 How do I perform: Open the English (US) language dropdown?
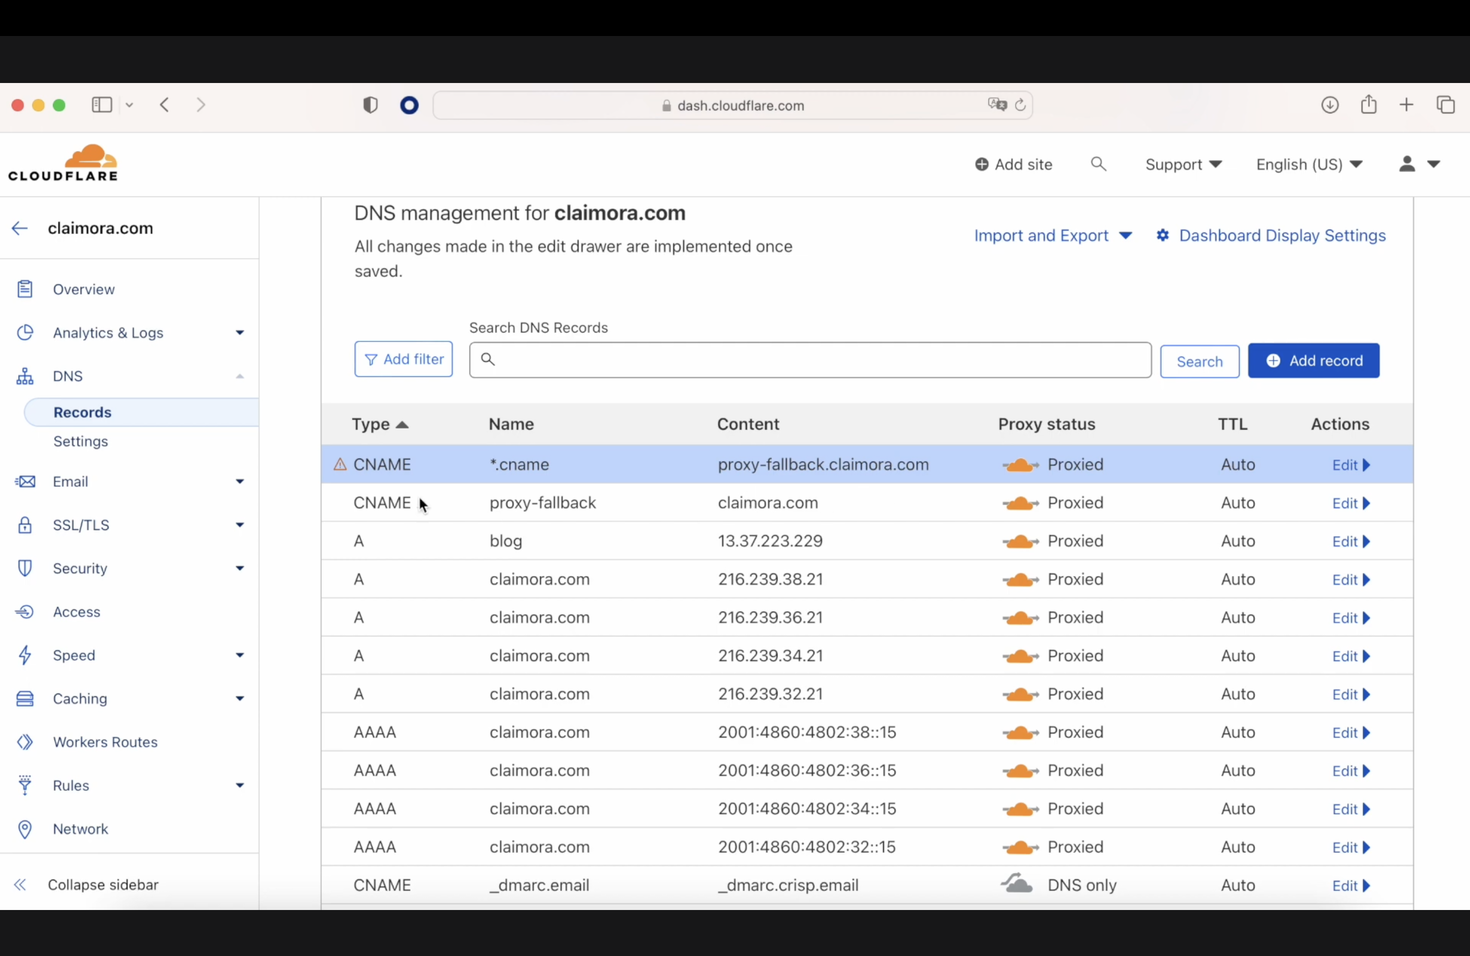coord(1309,164)
